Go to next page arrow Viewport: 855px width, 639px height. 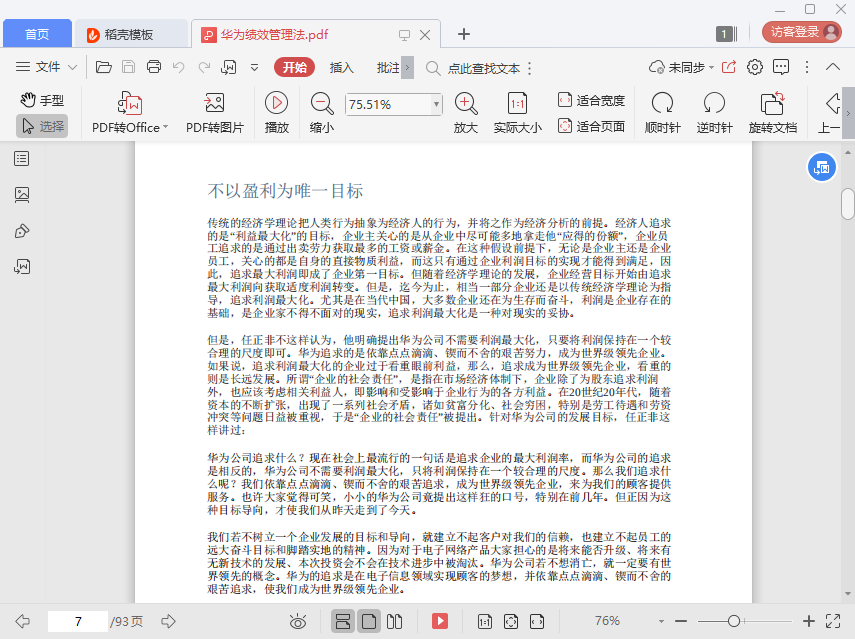pos(168,621)
